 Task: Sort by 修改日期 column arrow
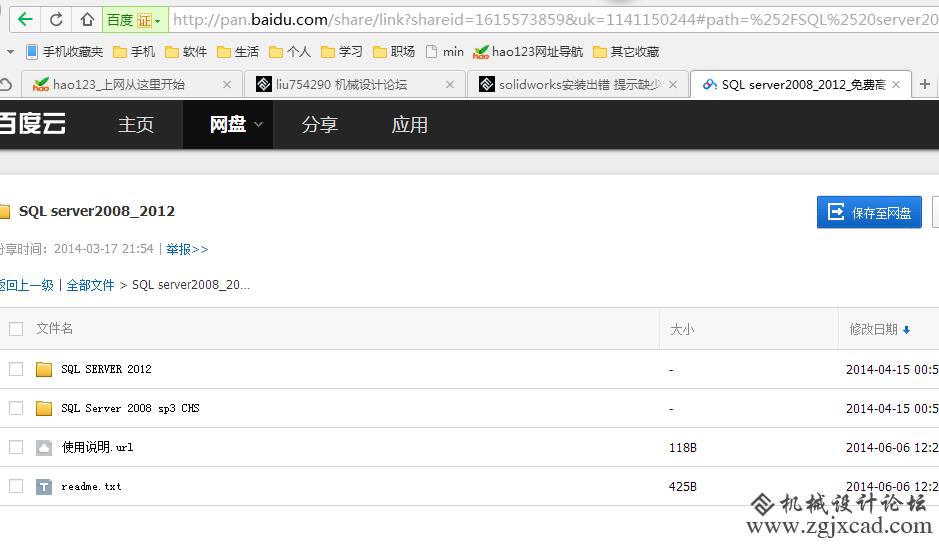(906, 330)
